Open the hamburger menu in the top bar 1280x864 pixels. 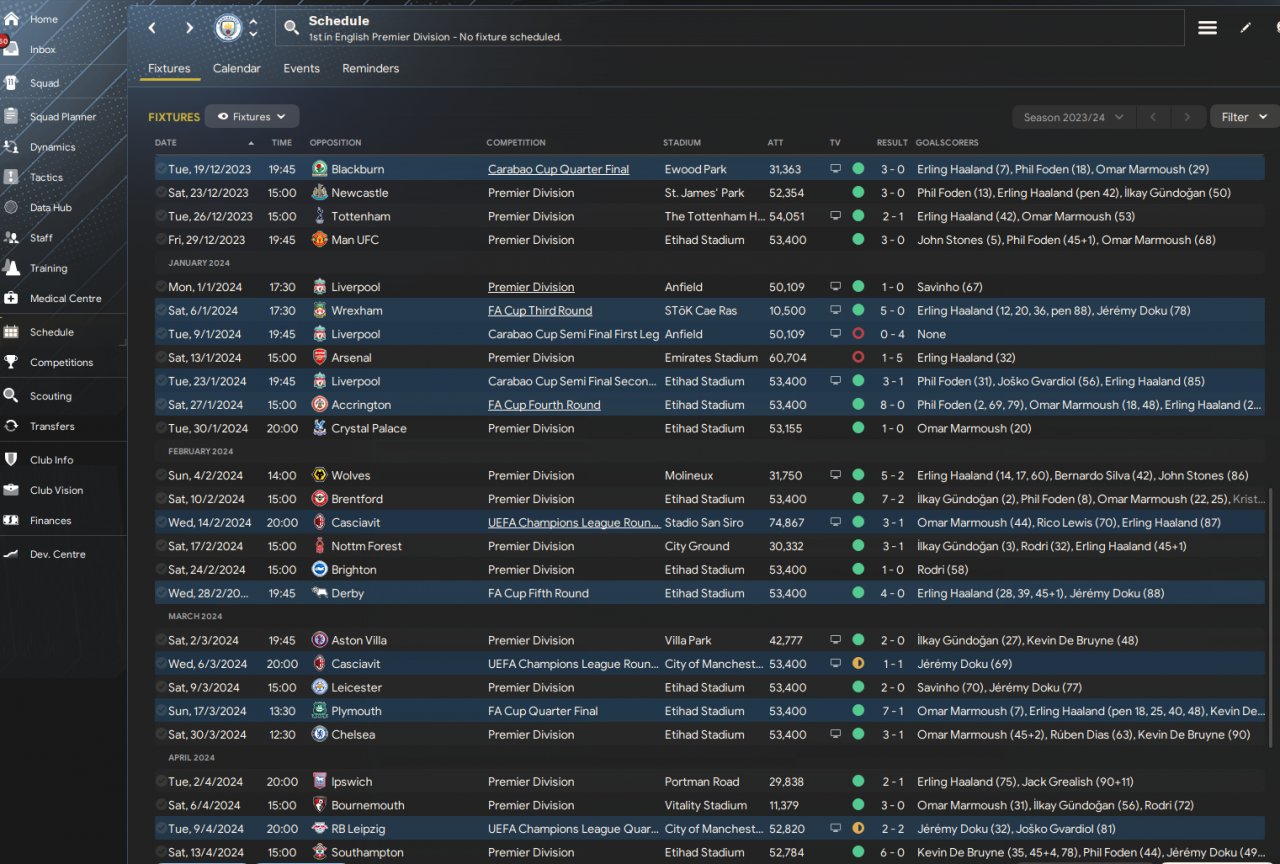(1208, 28)
